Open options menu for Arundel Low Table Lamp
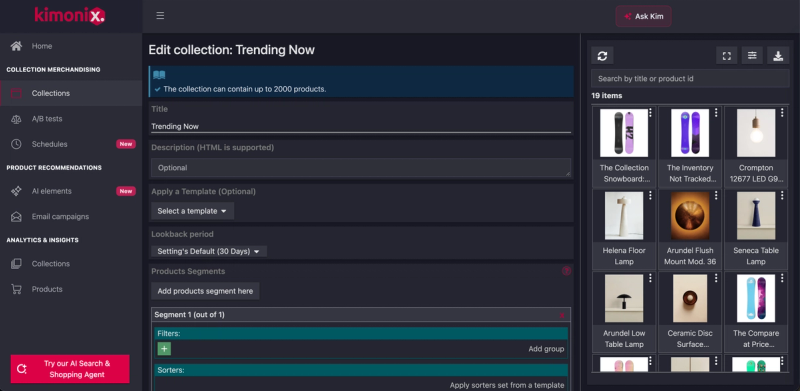Screen dimensions: 800x391 (x=650, y=278)
